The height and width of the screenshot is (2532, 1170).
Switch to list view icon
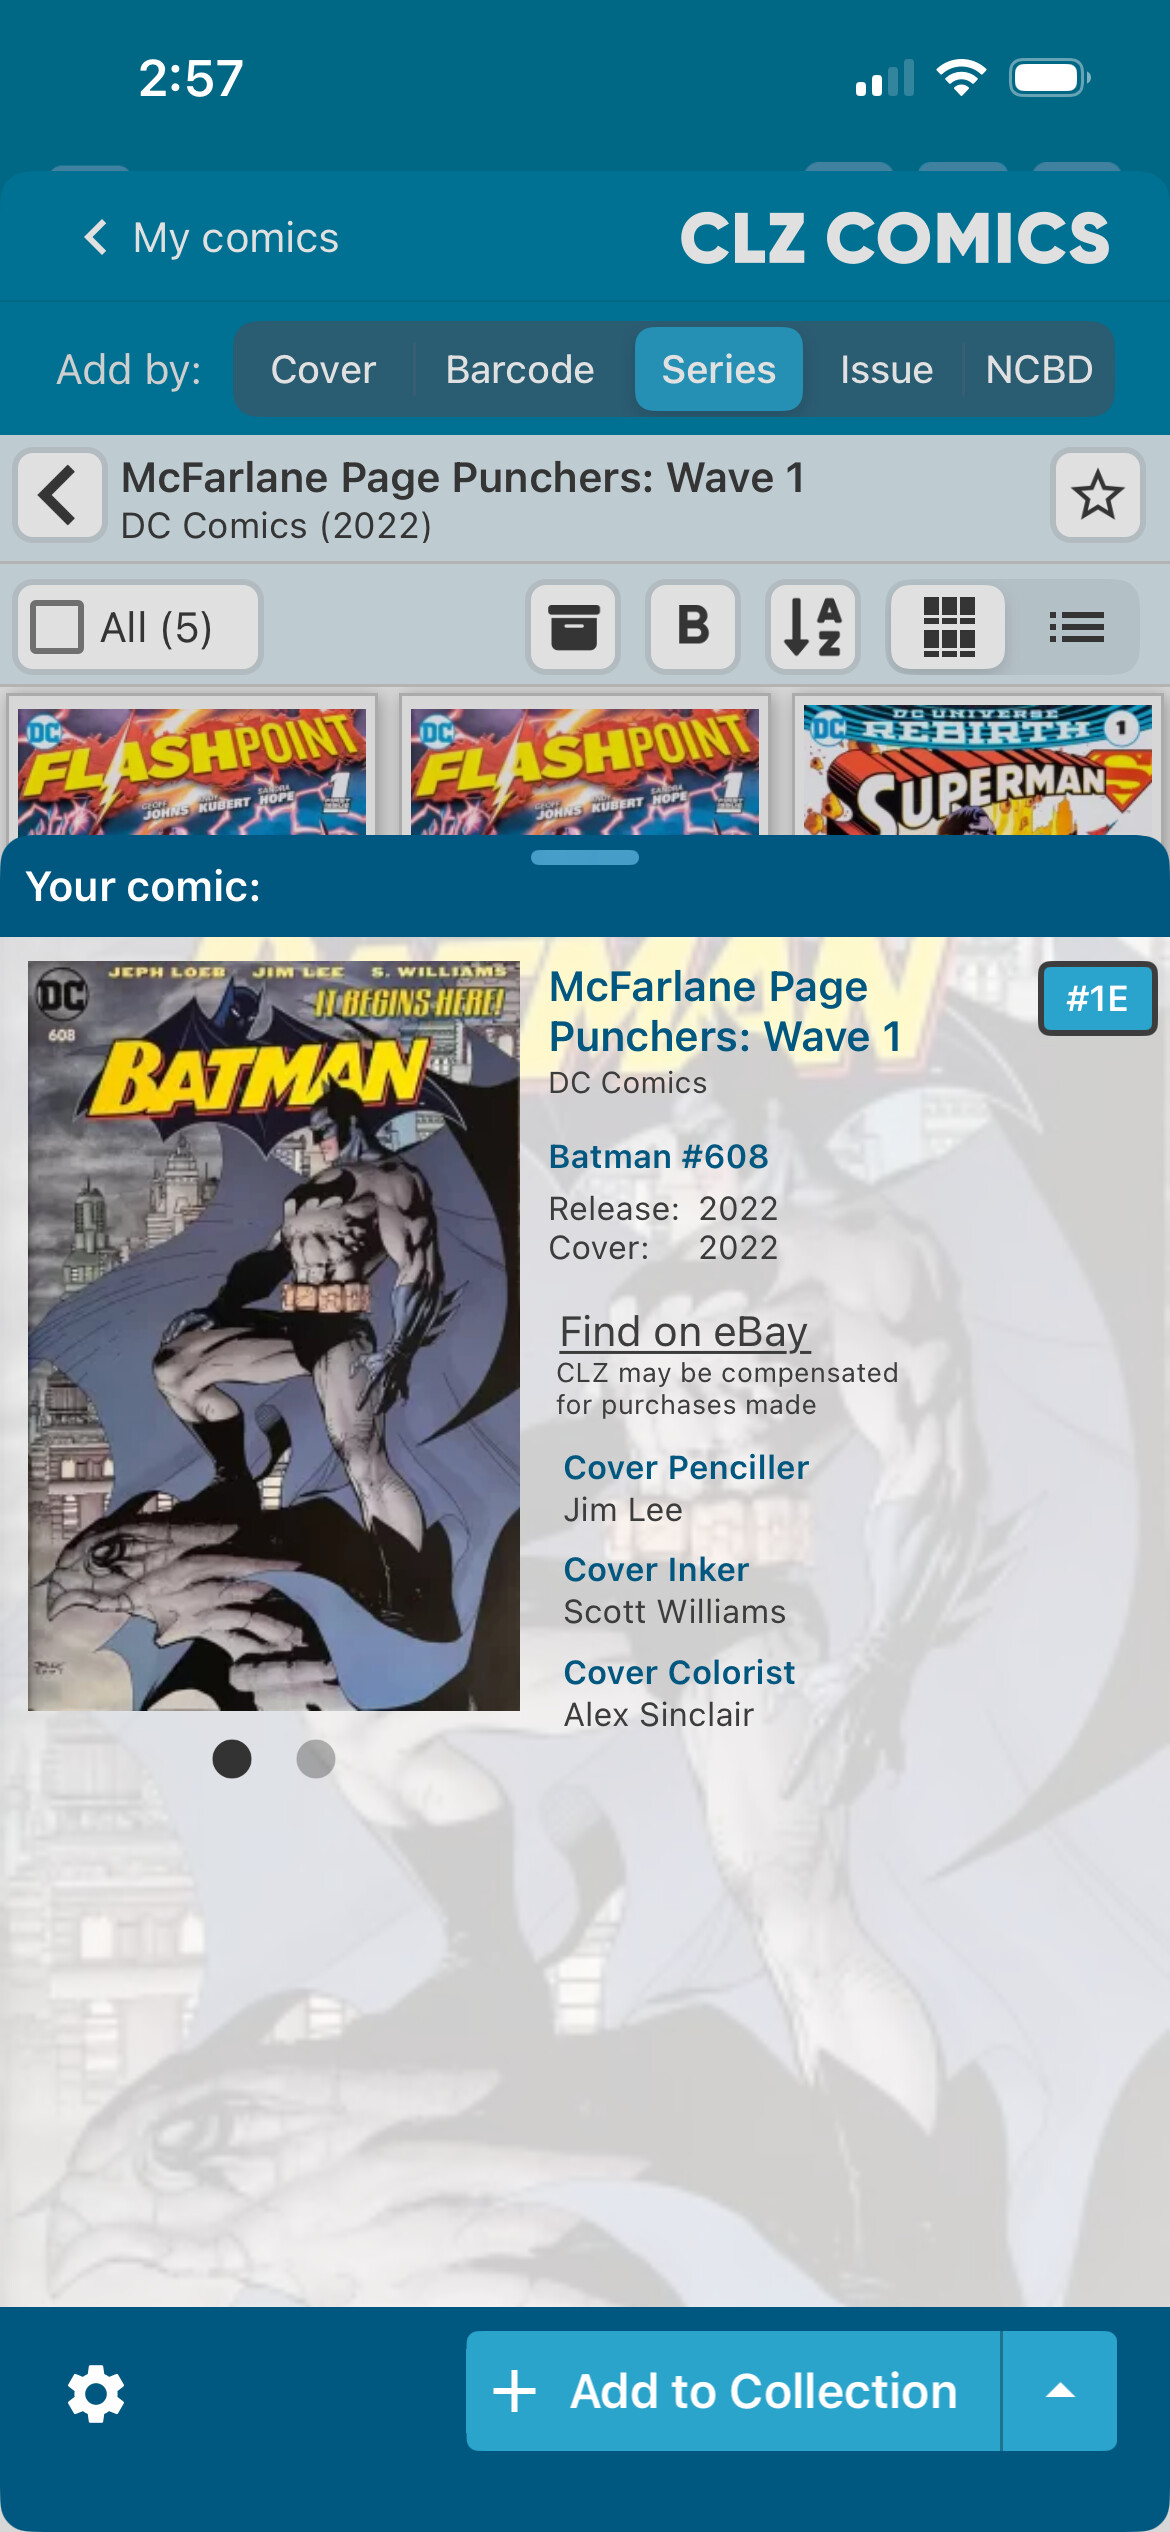(x=1076, y=627)
